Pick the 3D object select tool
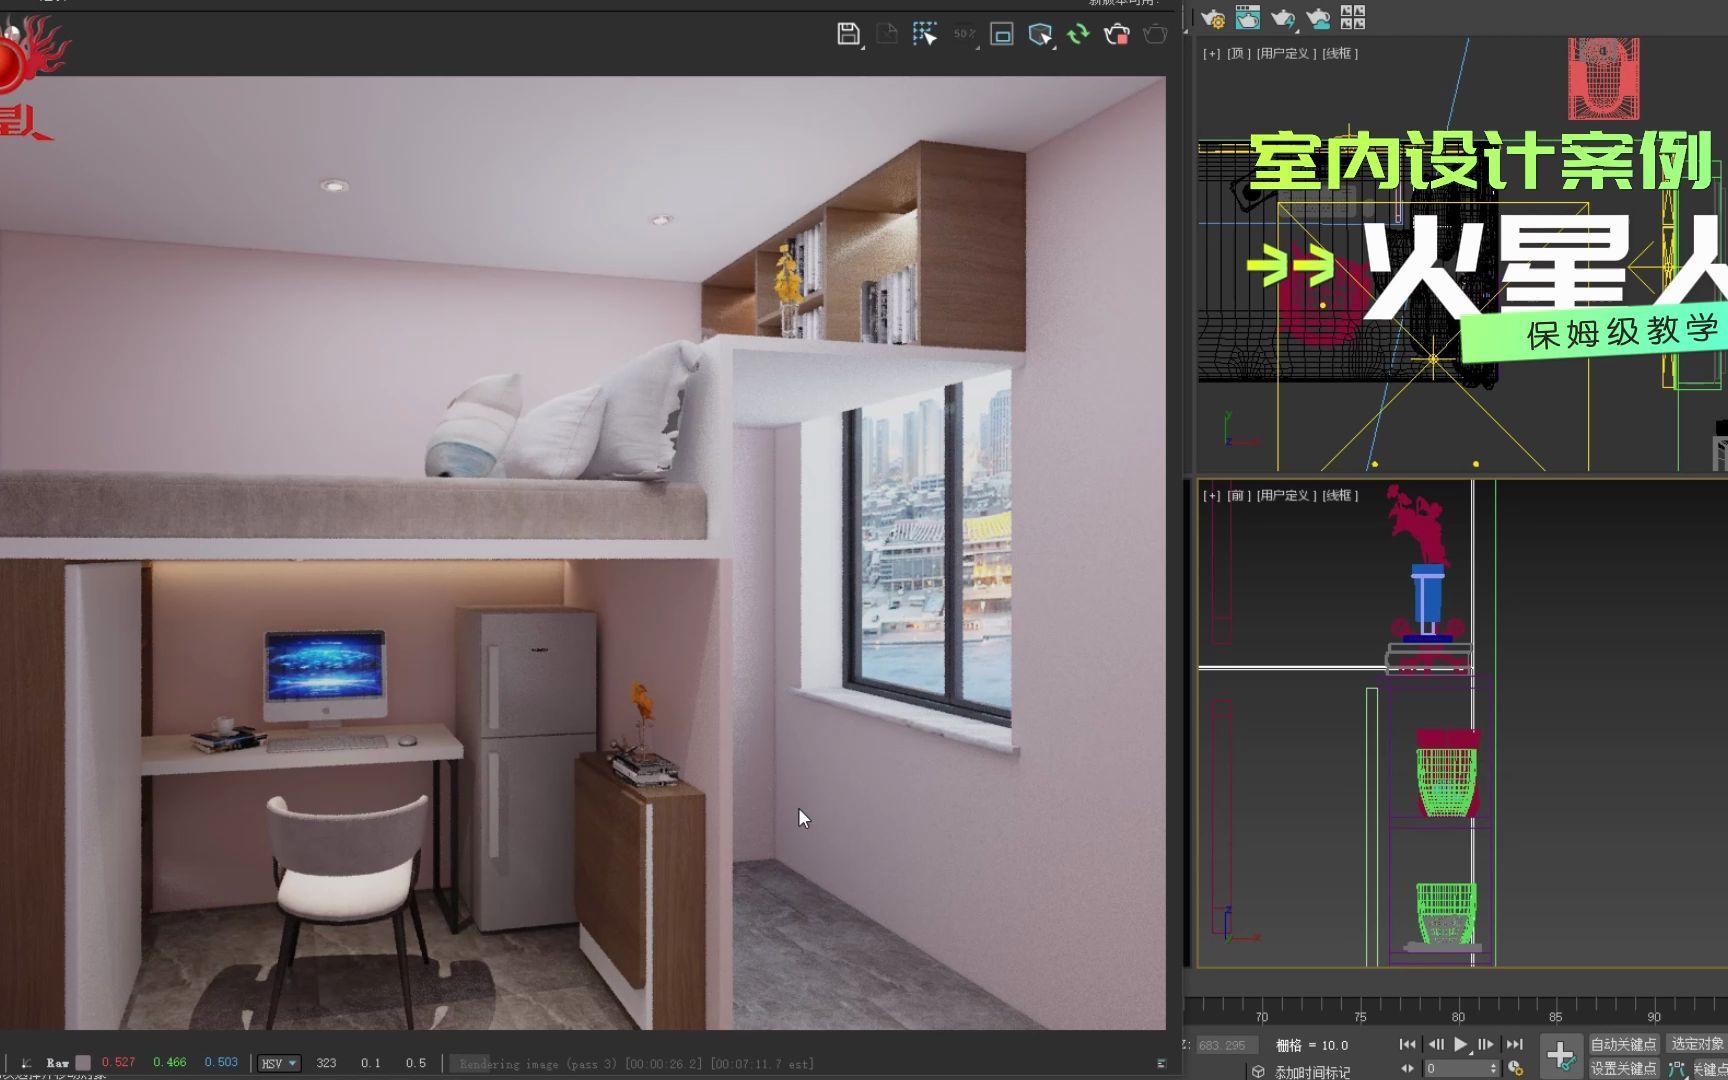 1040,34
